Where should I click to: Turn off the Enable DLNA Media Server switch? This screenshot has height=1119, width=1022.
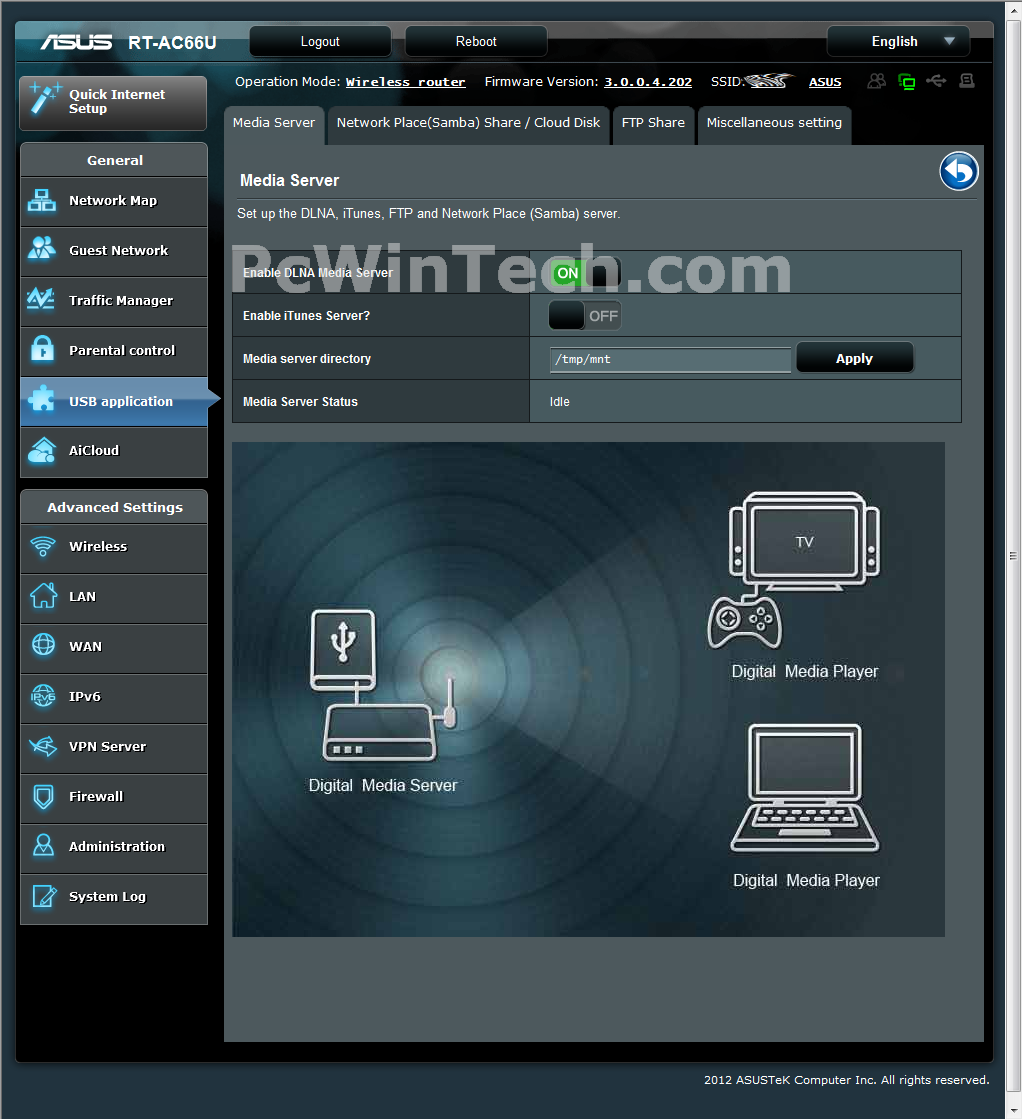click(585, 273)
